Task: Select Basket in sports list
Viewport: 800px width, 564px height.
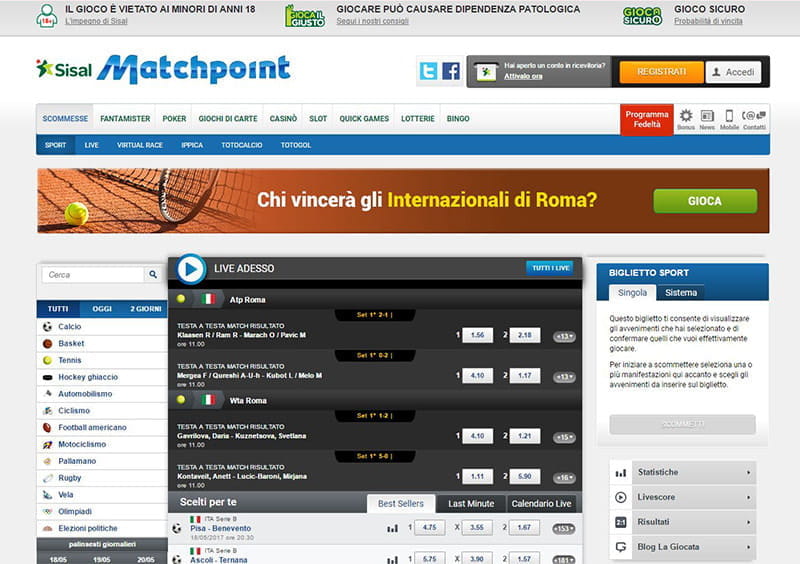Action: (x=102, y=344)
